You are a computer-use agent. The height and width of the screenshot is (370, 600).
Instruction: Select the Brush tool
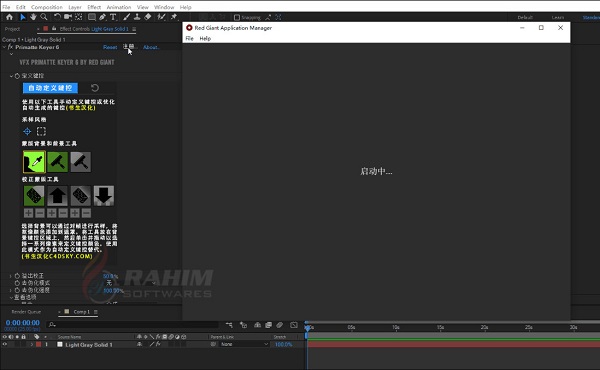(x=127, y=17)
